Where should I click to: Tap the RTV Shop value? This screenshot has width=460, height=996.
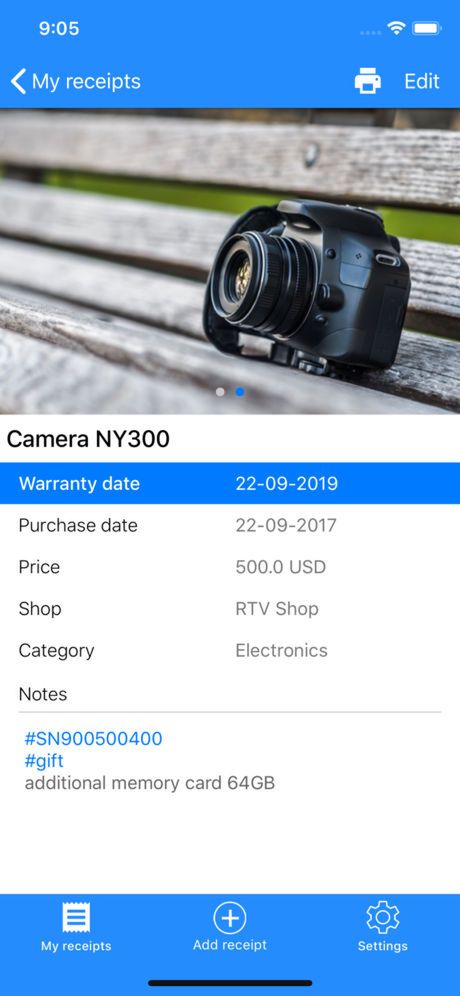[276, 609]
